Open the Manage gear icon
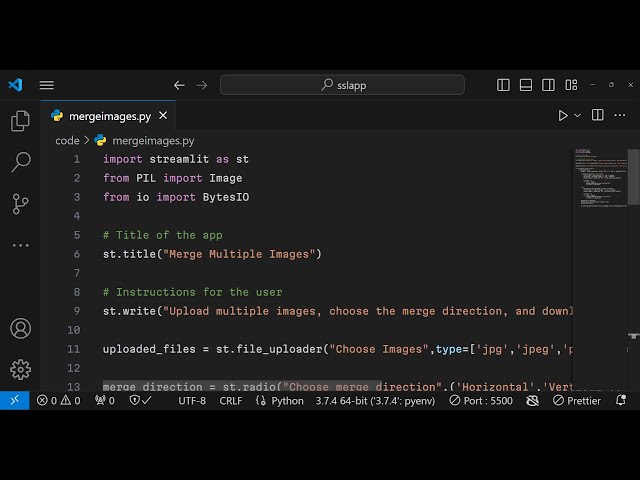Screen dimensions: 640x480 [x=20, y=369]
